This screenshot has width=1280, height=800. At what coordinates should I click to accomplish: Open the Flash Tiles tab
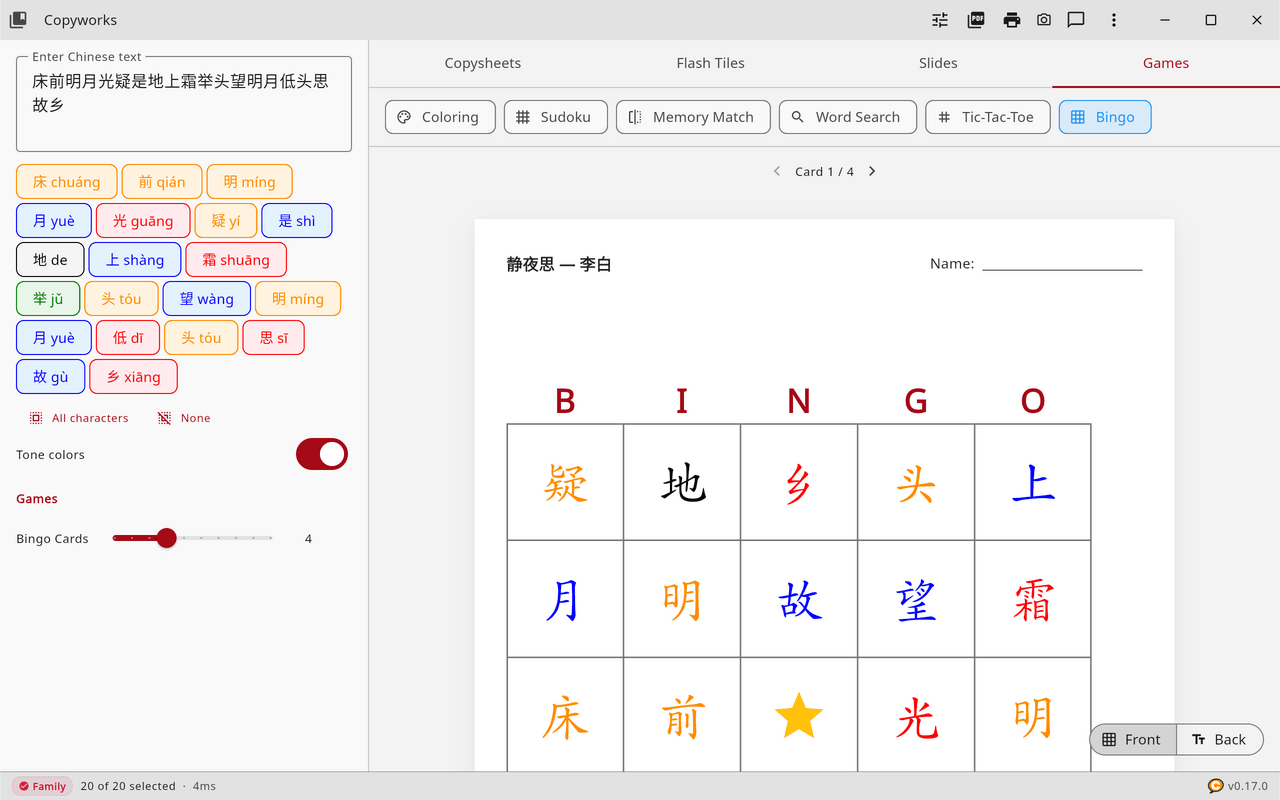point(710,63)
